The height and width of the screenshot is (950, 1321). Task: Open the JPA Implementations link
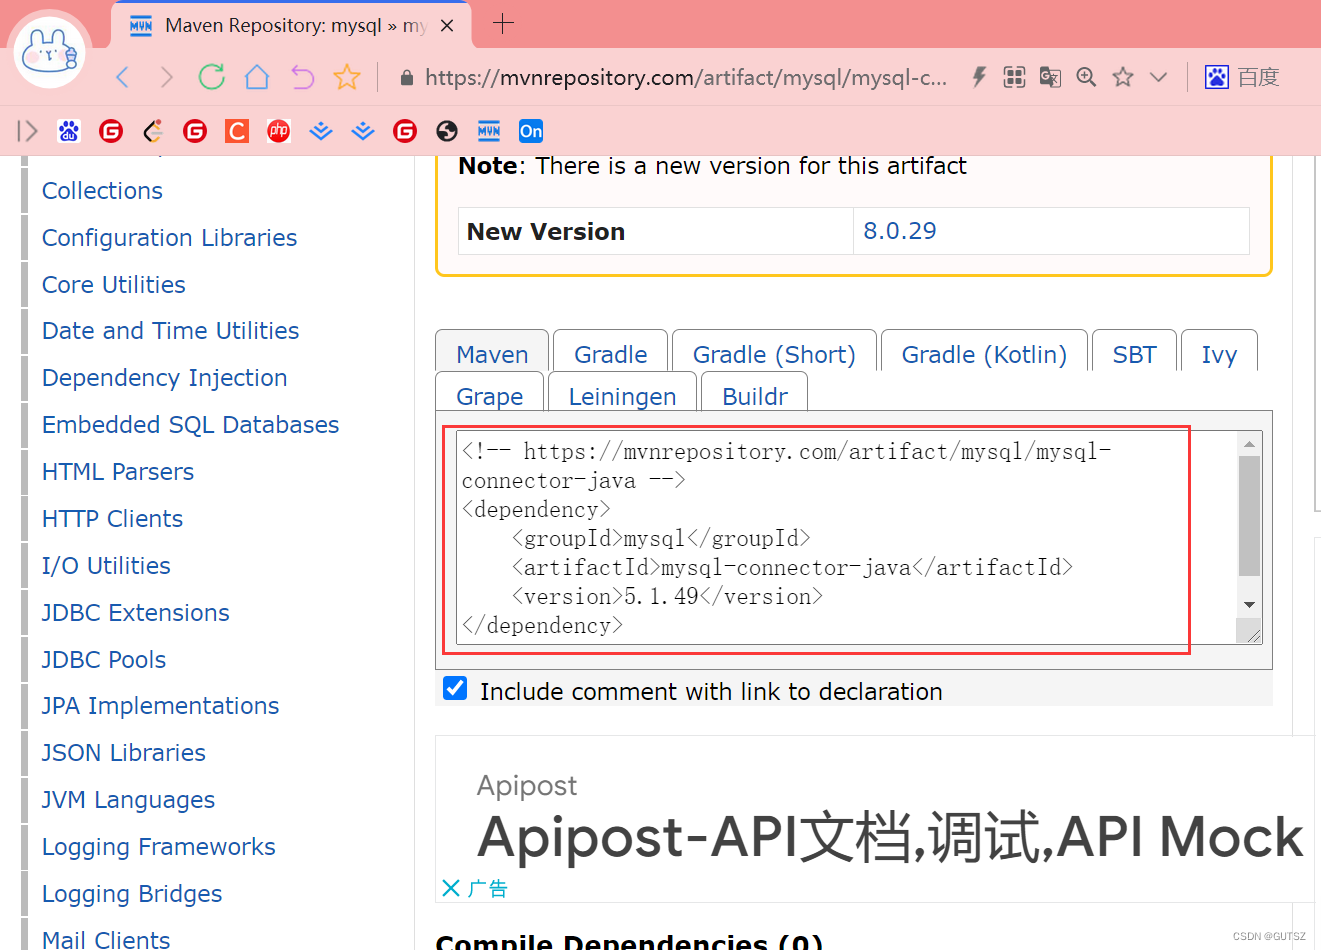coord(160,706)
